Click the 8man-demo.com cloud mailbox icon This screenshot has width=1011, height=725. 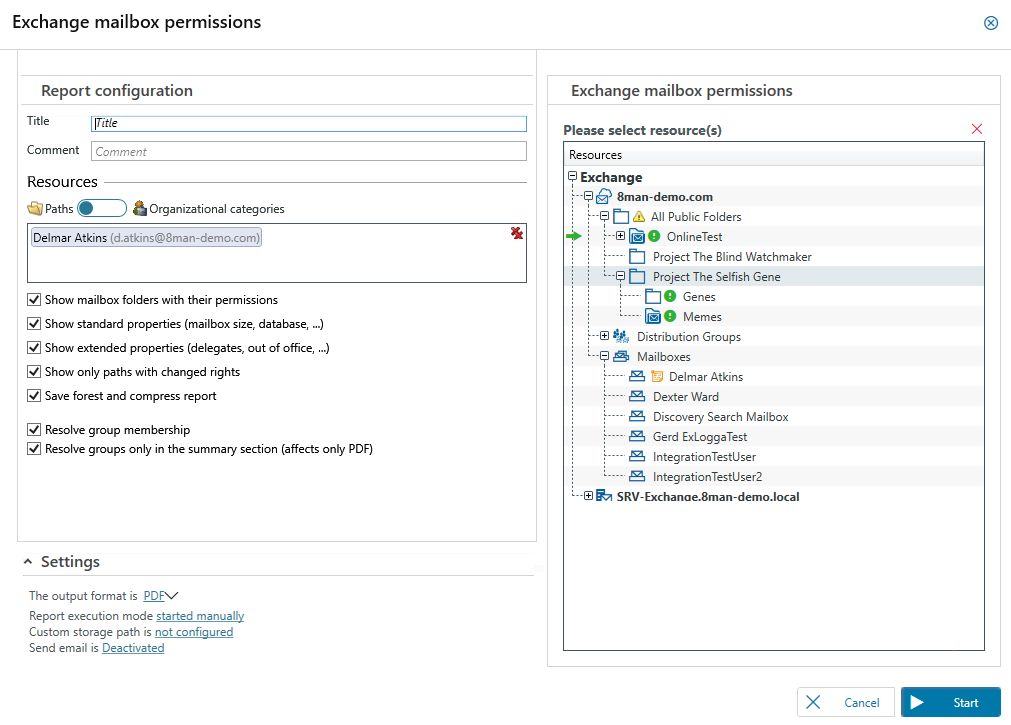point(604,197)
